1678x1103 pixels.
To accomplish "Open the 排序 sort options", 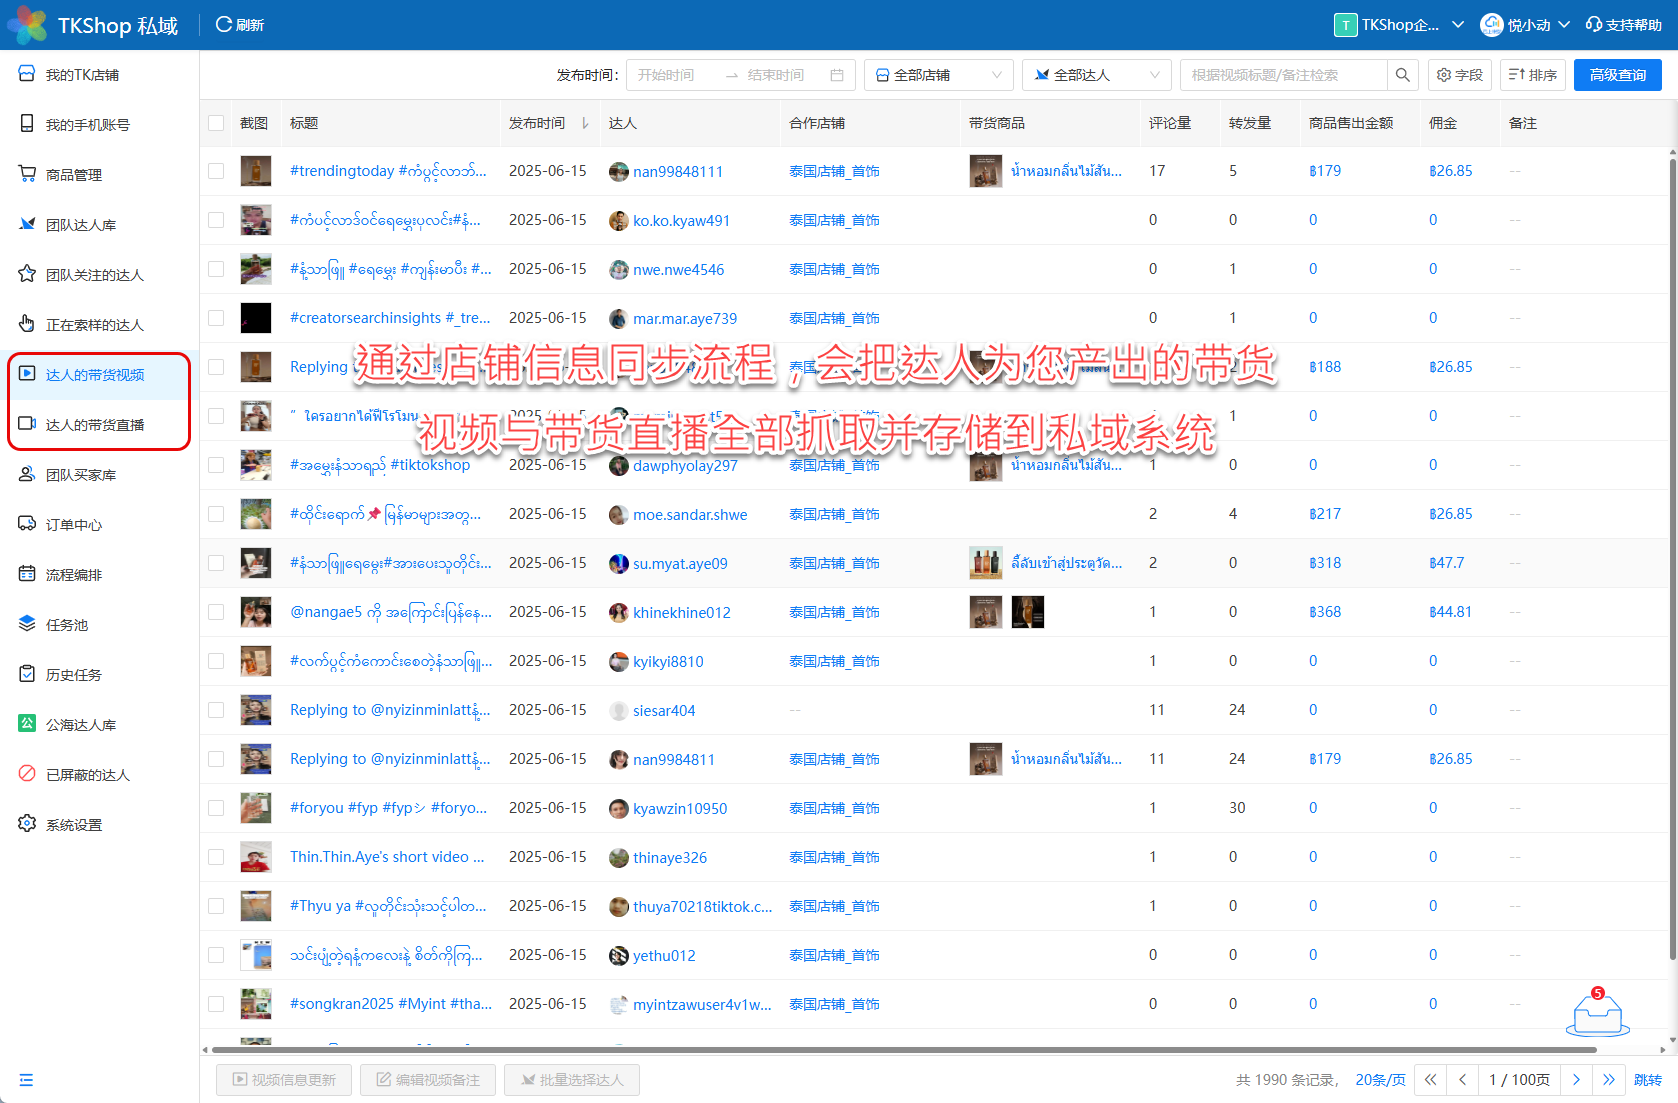I will (x=1533, y=75).
